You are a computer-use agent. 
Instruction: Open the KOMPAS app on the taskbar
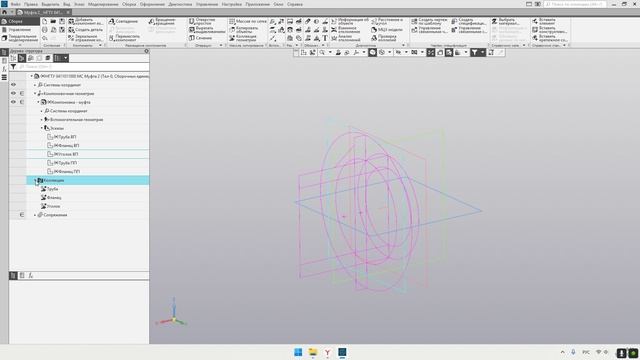(342, 352)
